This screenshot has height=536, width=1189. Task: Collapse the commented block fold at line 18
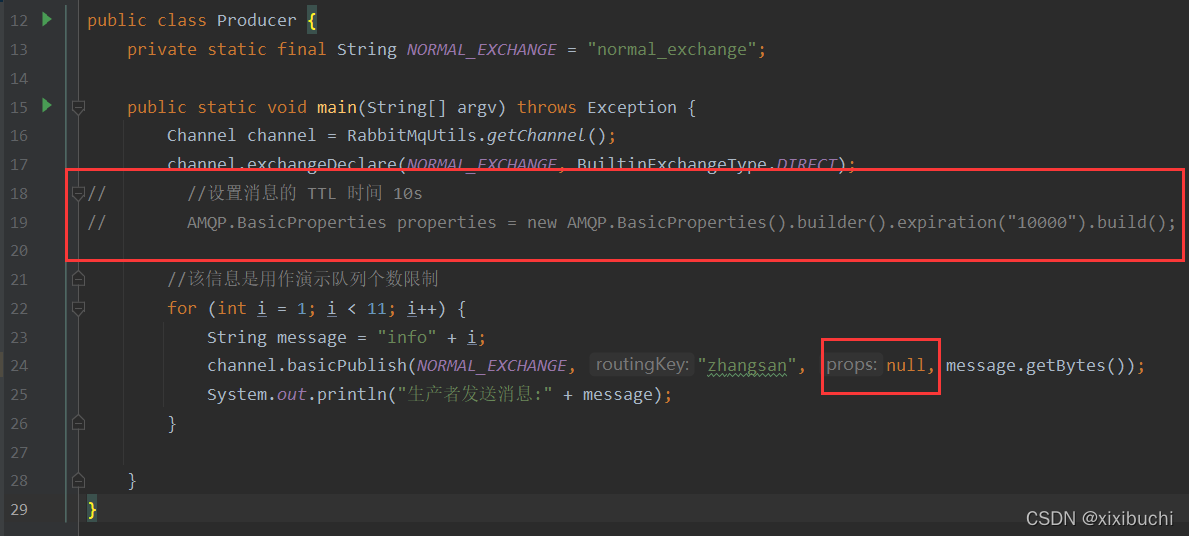coord(77,194)
